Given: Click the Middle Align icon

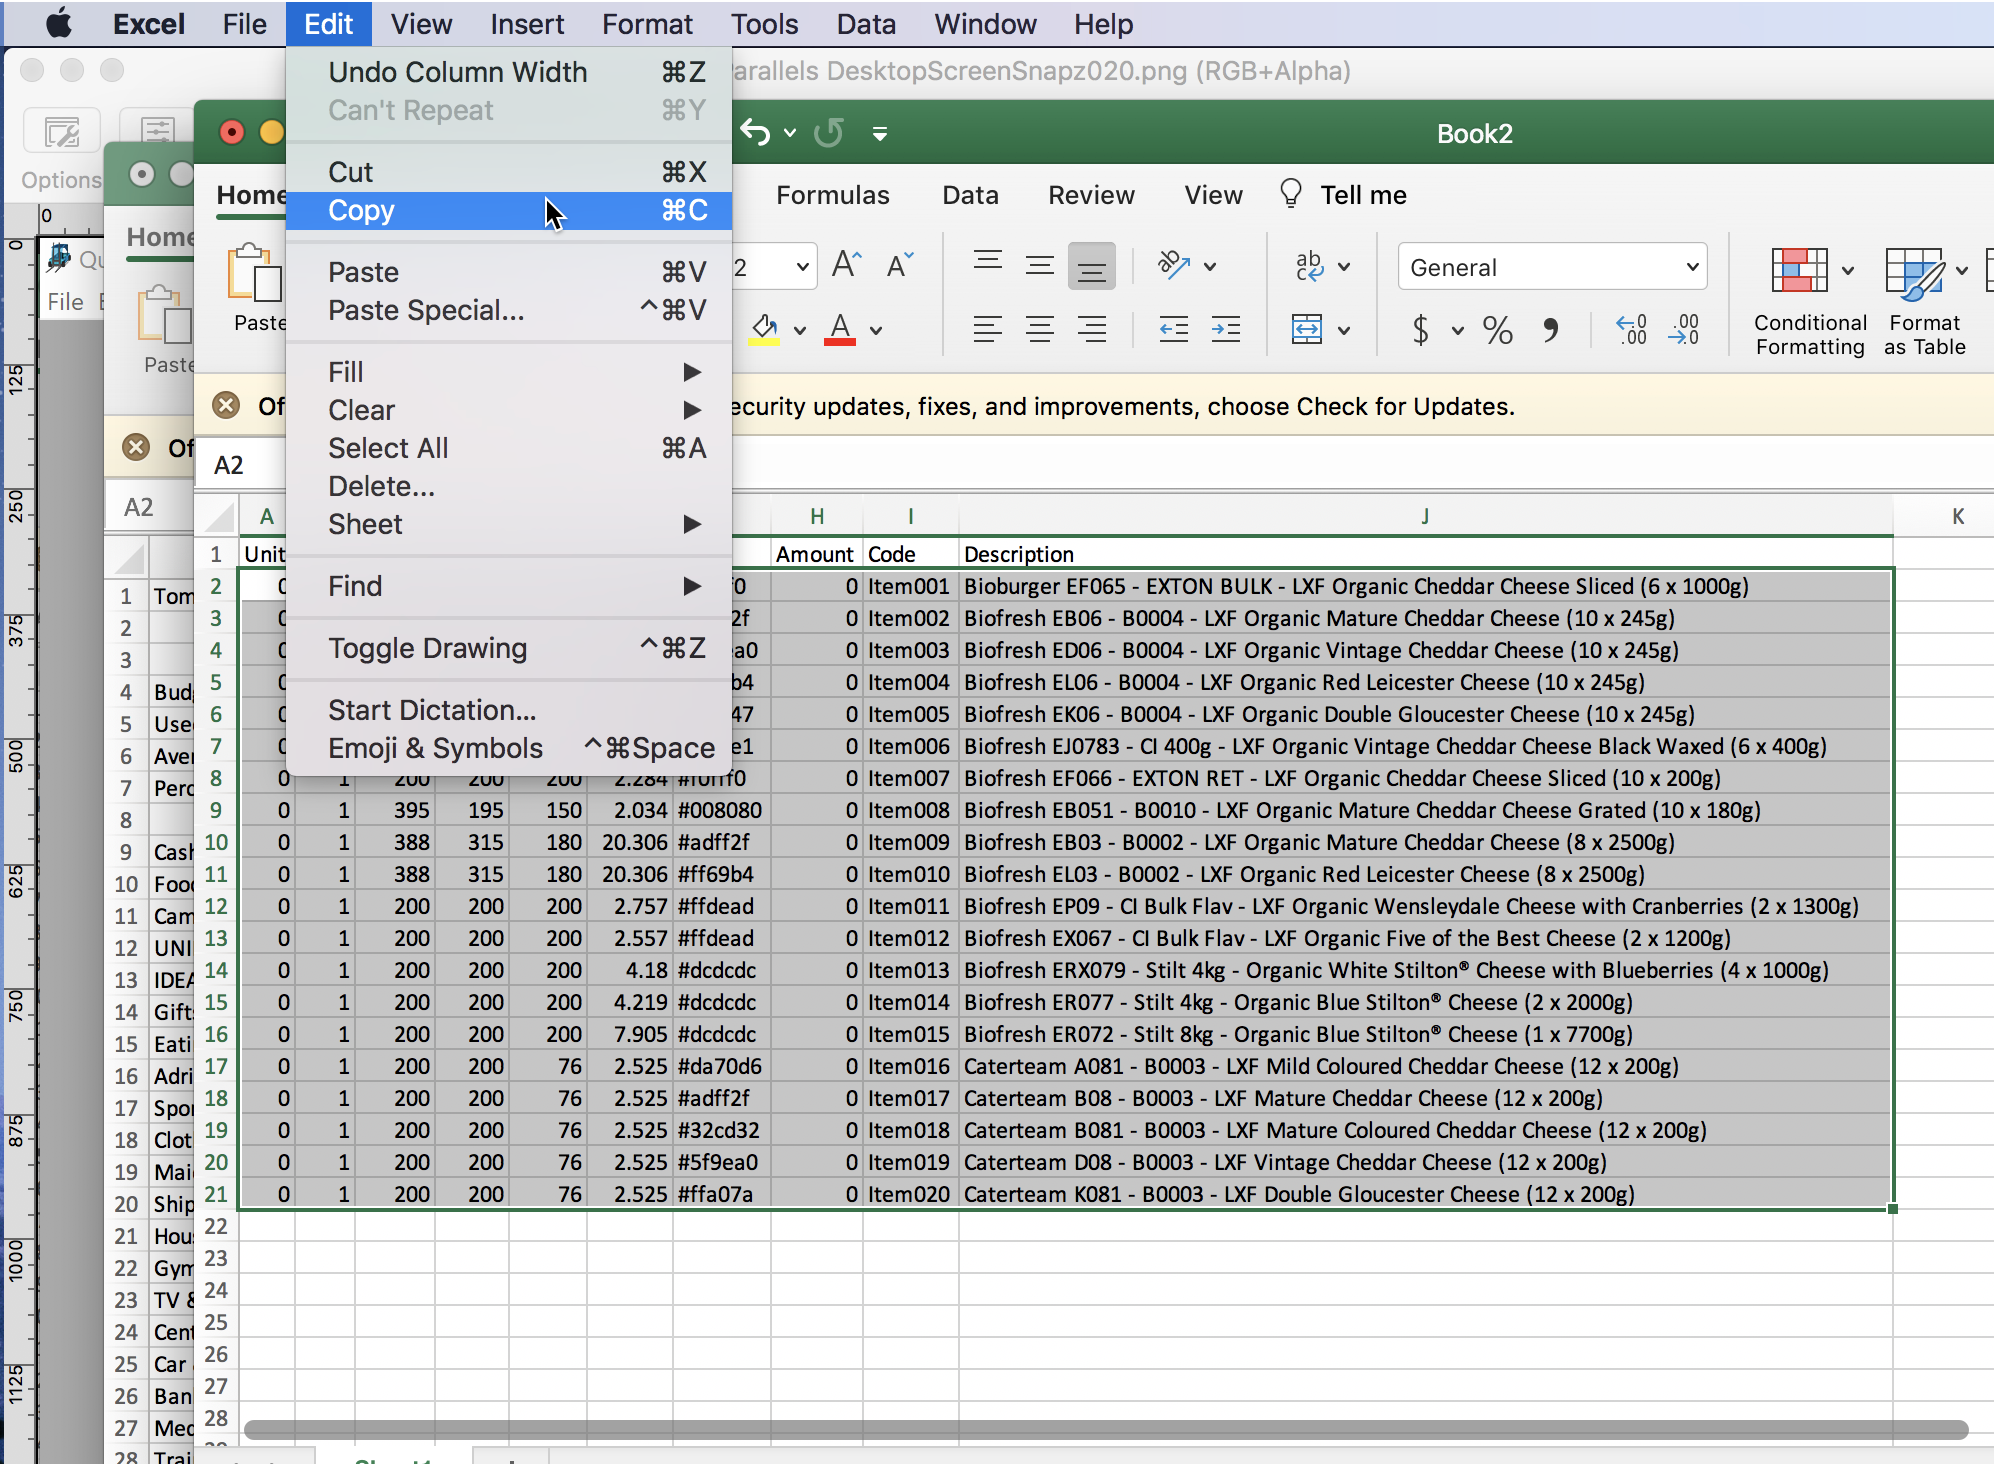Looking at the screenshot, I should (x=1040, y=265).
